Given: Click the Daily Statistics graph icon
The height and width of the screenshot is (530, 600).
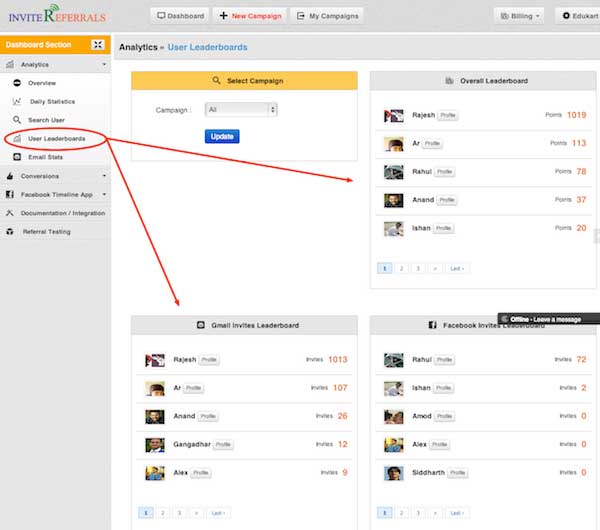Looking at the screenshot, I should click(17, 101).
